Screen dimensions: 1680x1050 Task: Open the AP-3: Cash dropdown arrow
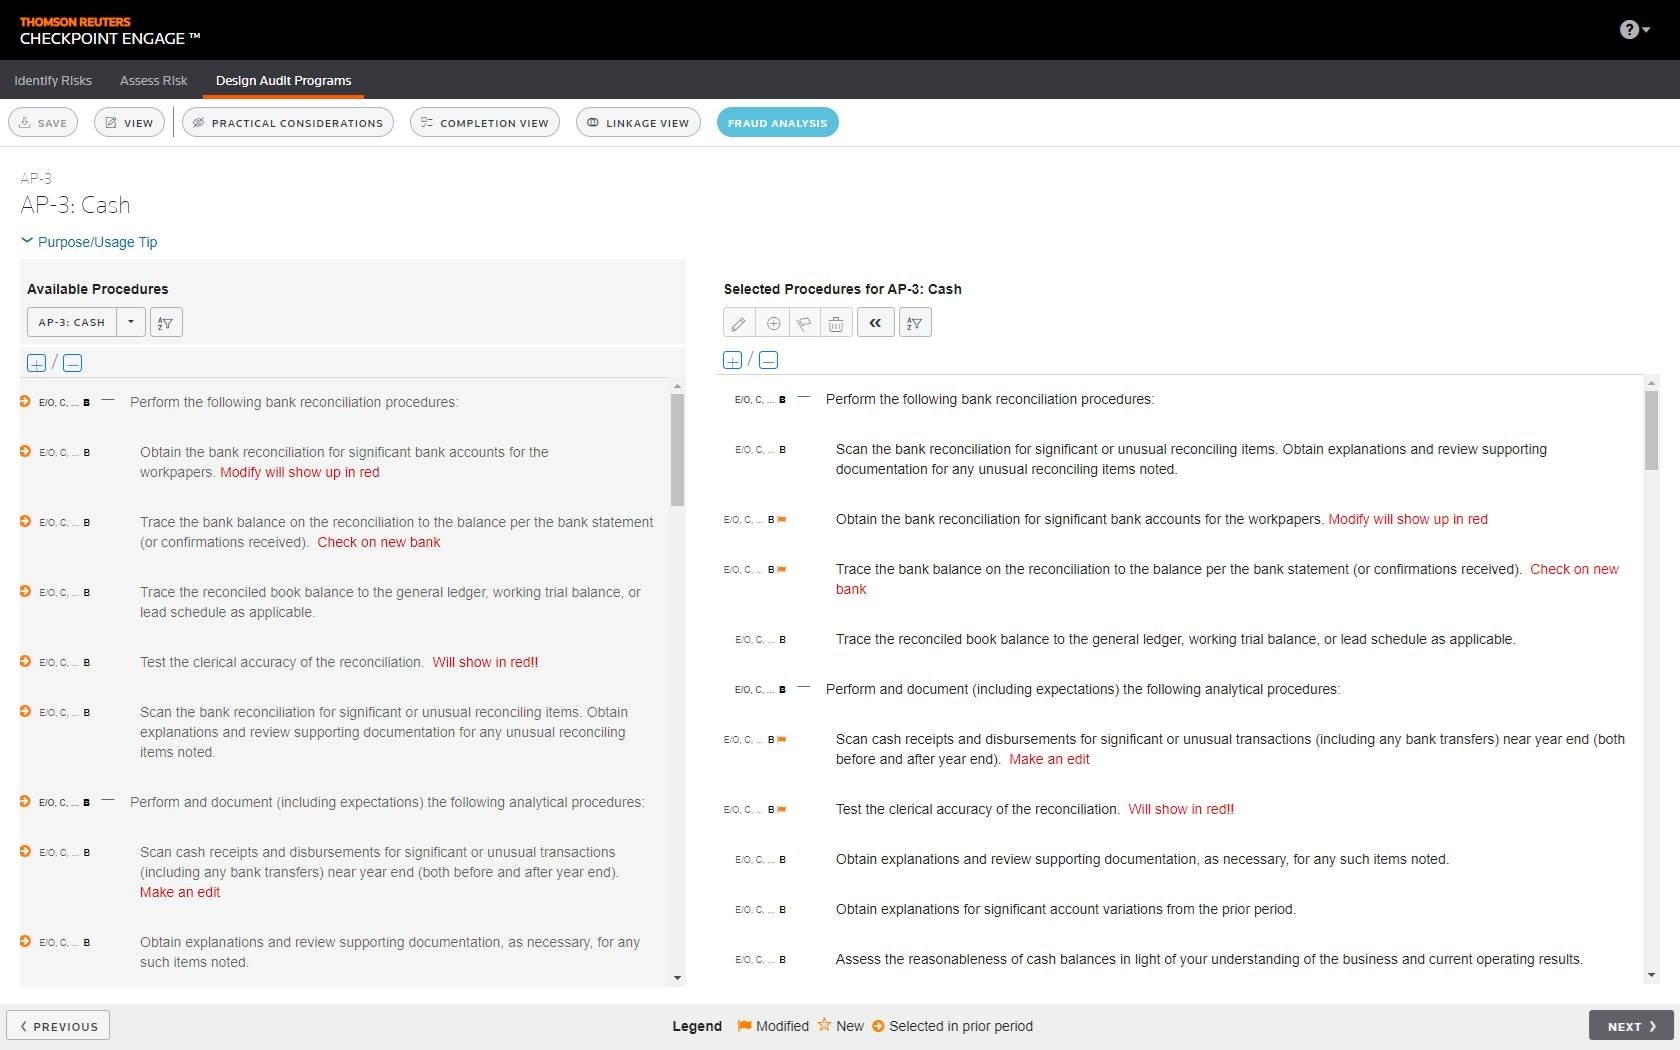131,322
